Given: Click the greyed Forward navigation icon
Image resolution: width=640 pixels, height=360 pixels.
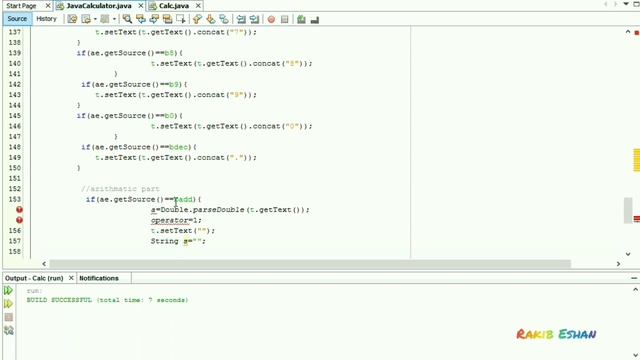Looking at the screenshot, I should [x=105, y=19].
